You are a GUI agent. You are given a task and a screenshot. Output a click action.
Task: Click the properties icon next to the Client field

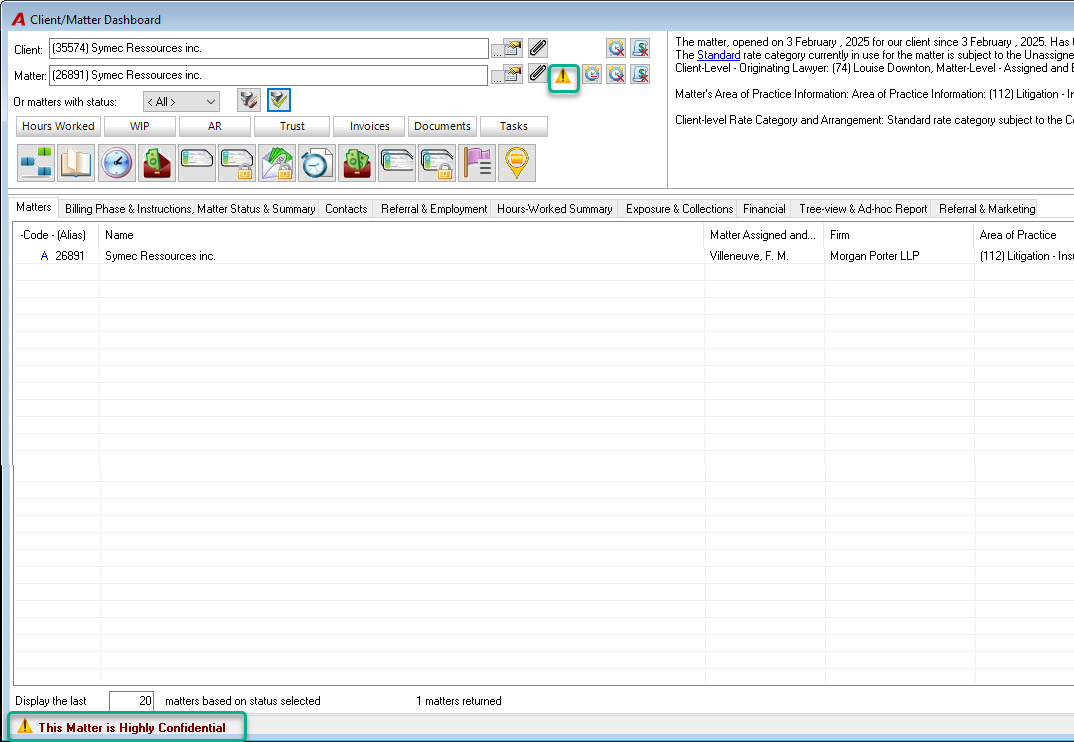[x=513, y=48]
